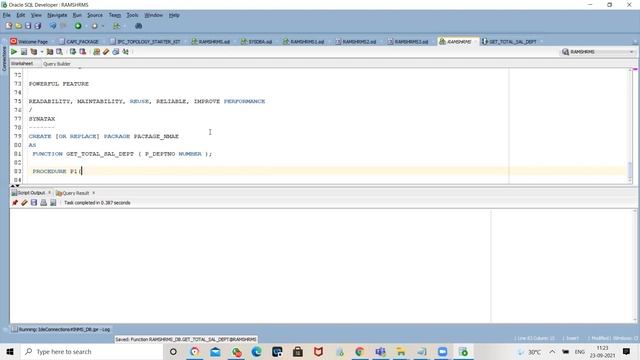
Task: Switch to the IPC_TOPOLOGY_STARTER_KIT tab
Action: 146,42
